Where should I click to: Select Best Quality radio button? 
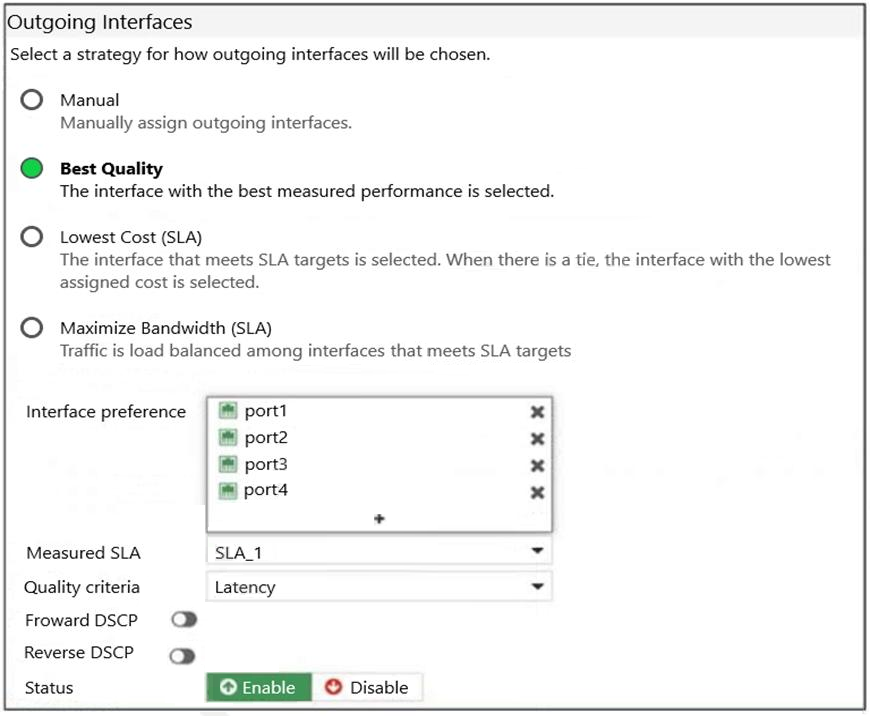[x=33, y=169]
